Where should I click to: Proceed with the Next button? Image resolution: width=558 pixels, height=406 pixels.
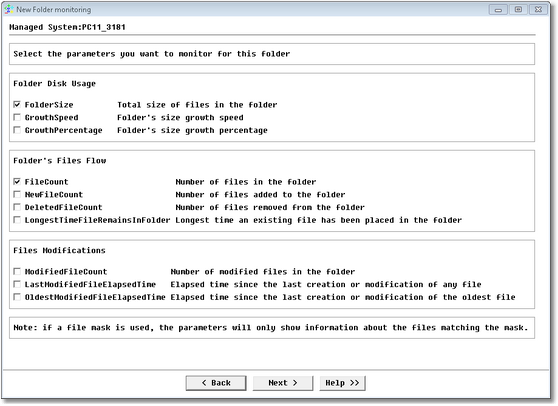point(283,383)
